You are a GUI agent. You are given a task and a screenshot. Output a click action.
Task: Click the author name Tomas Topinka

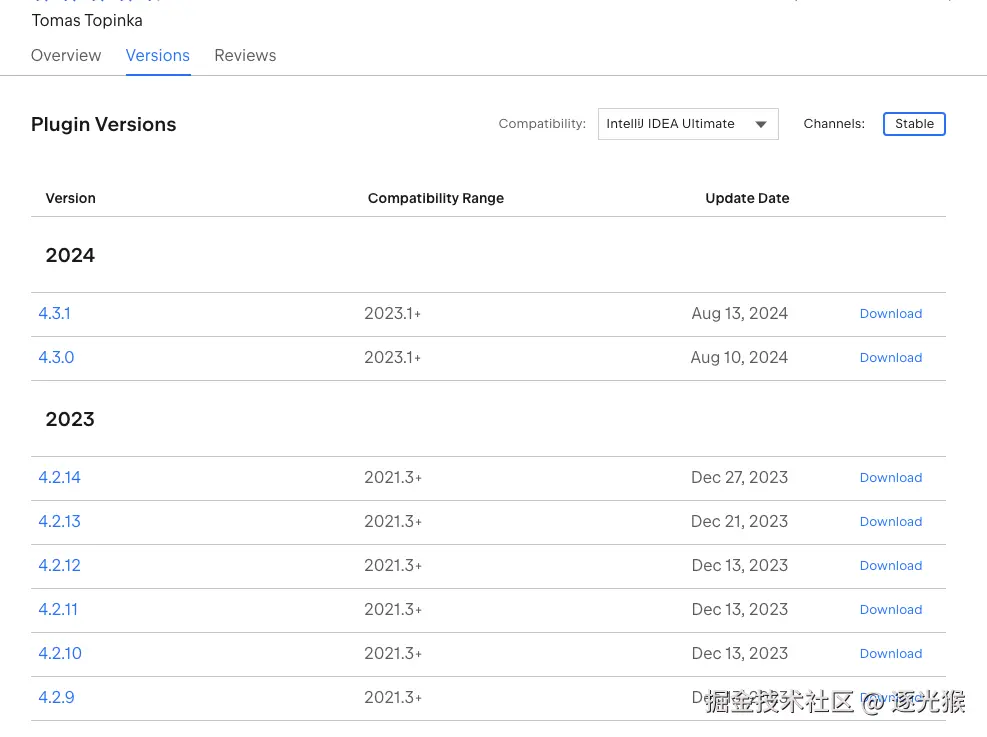[87, 21]
